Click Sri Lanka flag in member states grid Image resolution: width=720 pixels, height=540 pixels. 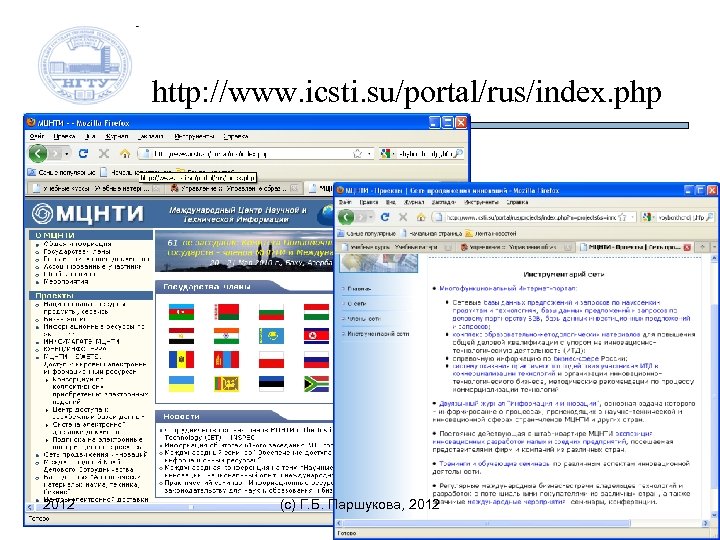(226, 384)
